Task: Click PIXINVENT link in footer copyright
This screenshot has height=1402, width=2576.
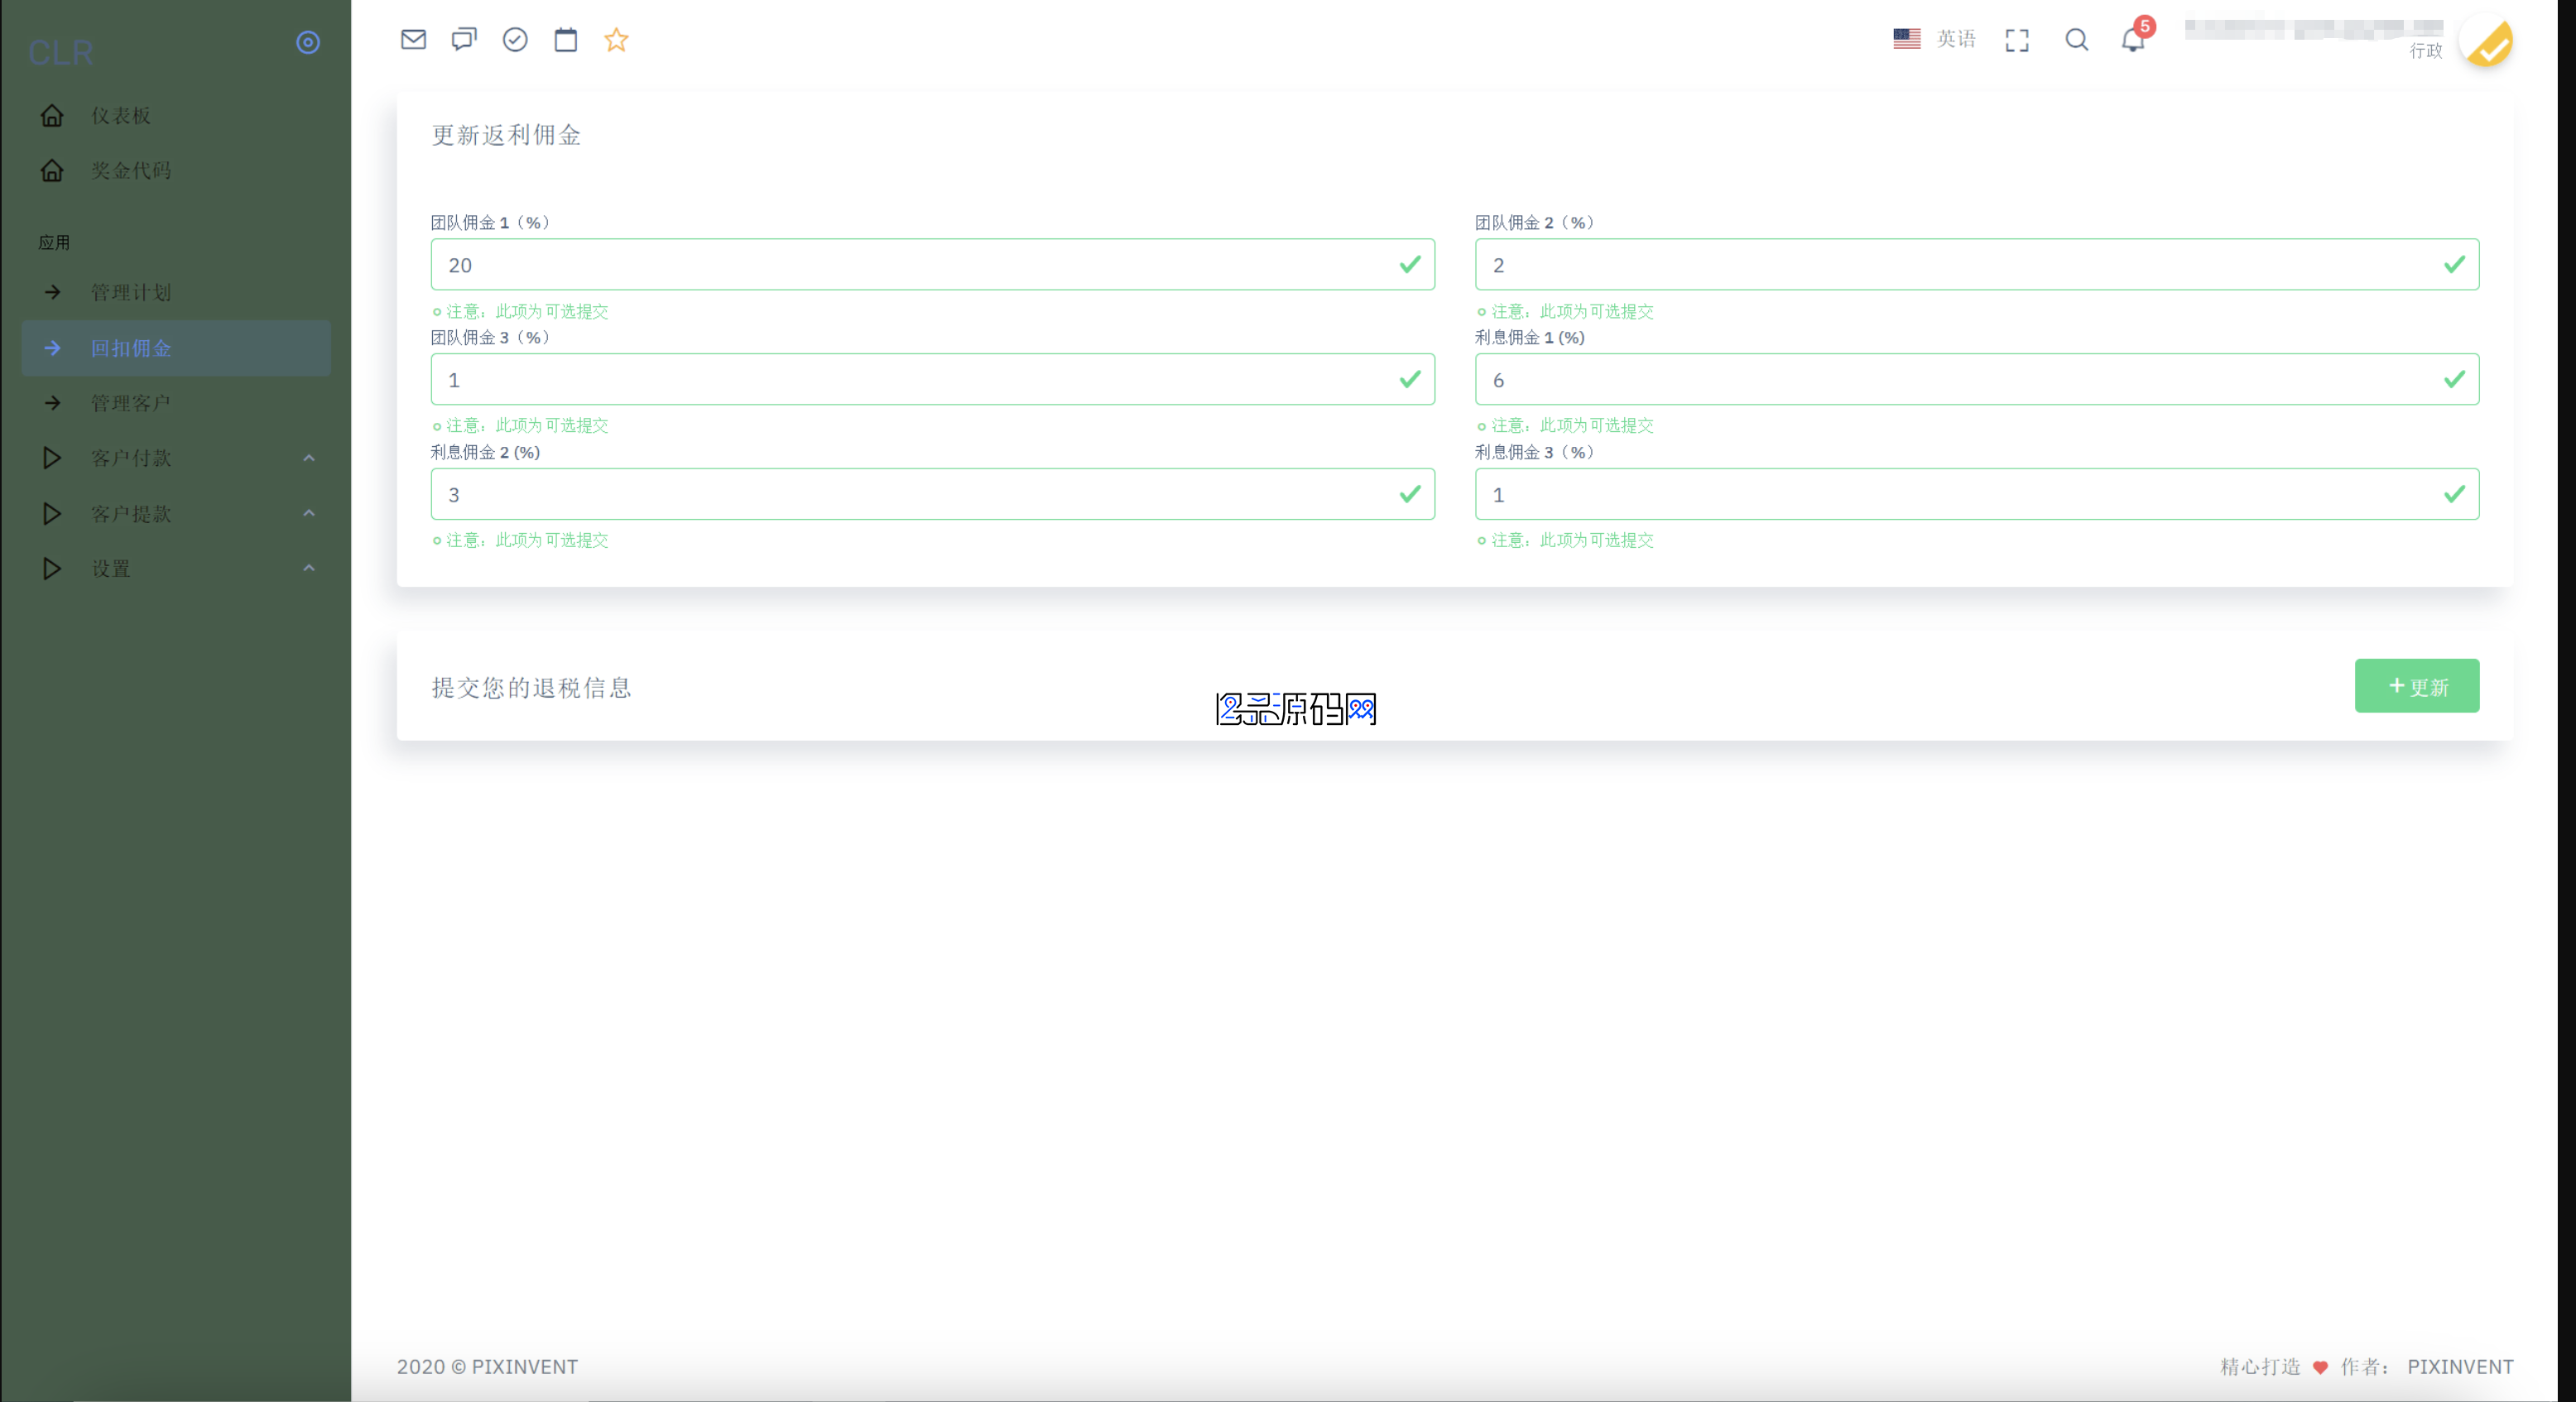Action: [524, 1366]
